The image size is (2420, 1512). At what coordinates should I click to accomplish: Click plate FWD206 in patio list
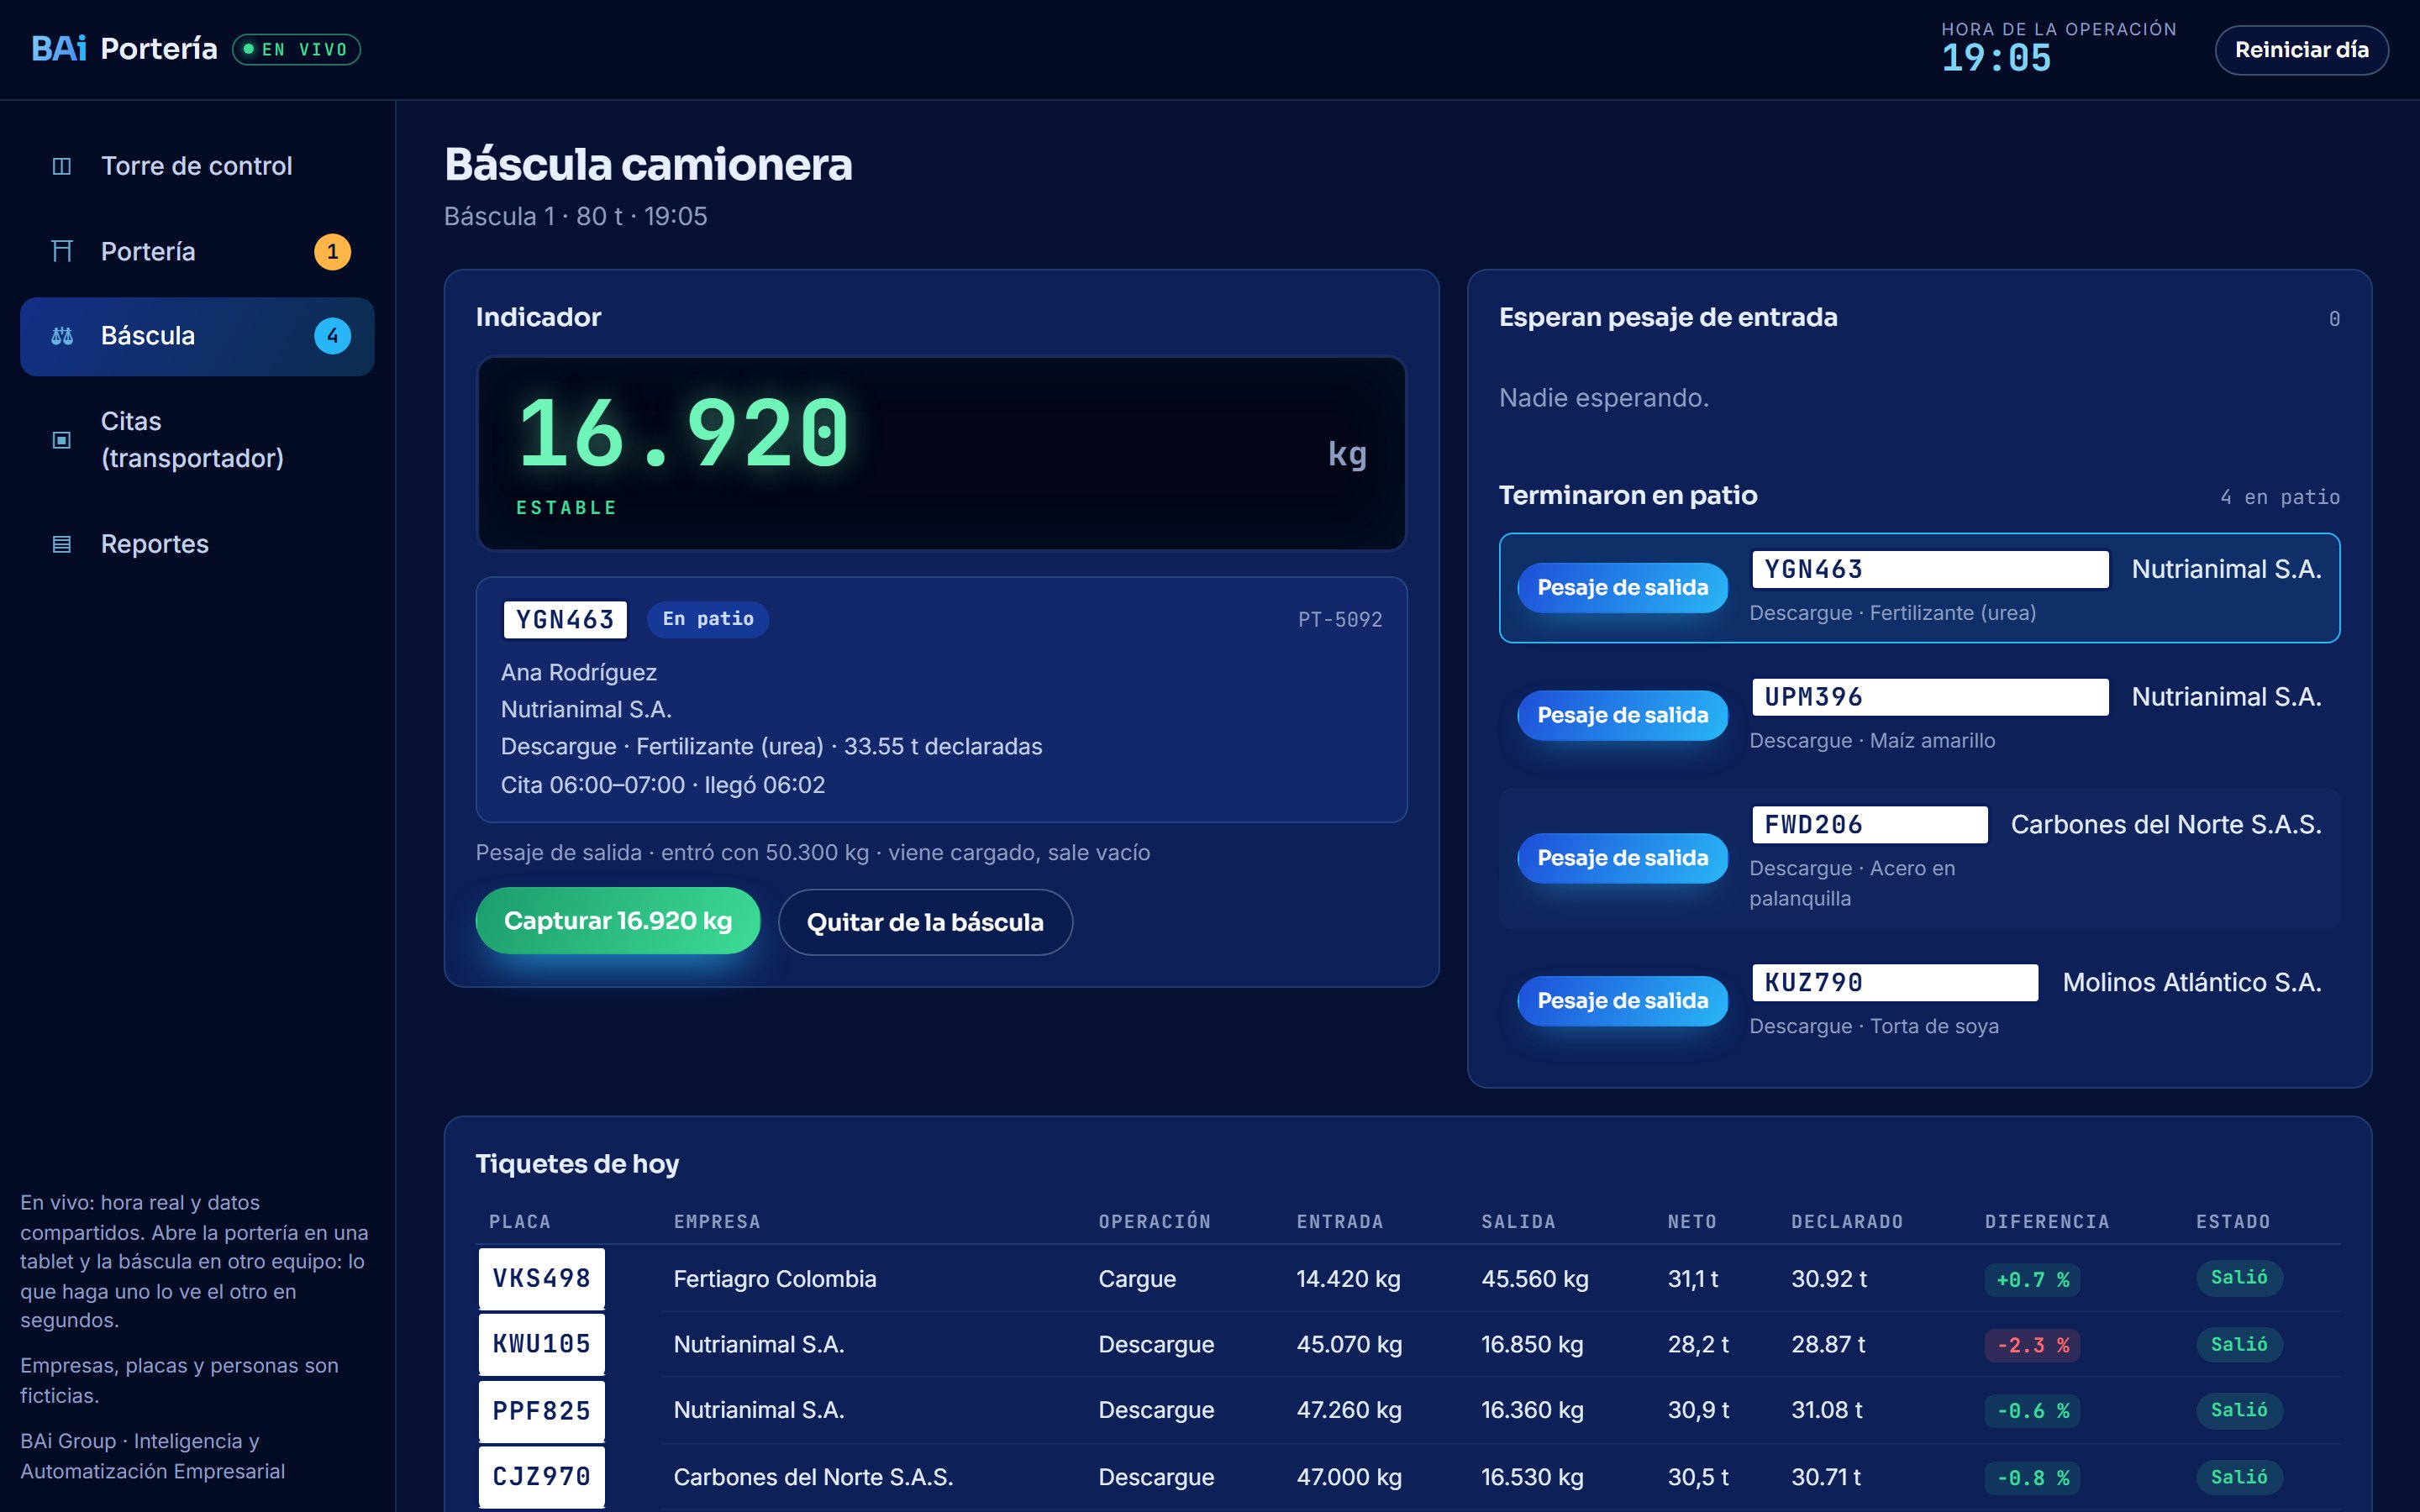pyautogui.click(x=1870, y=825)
